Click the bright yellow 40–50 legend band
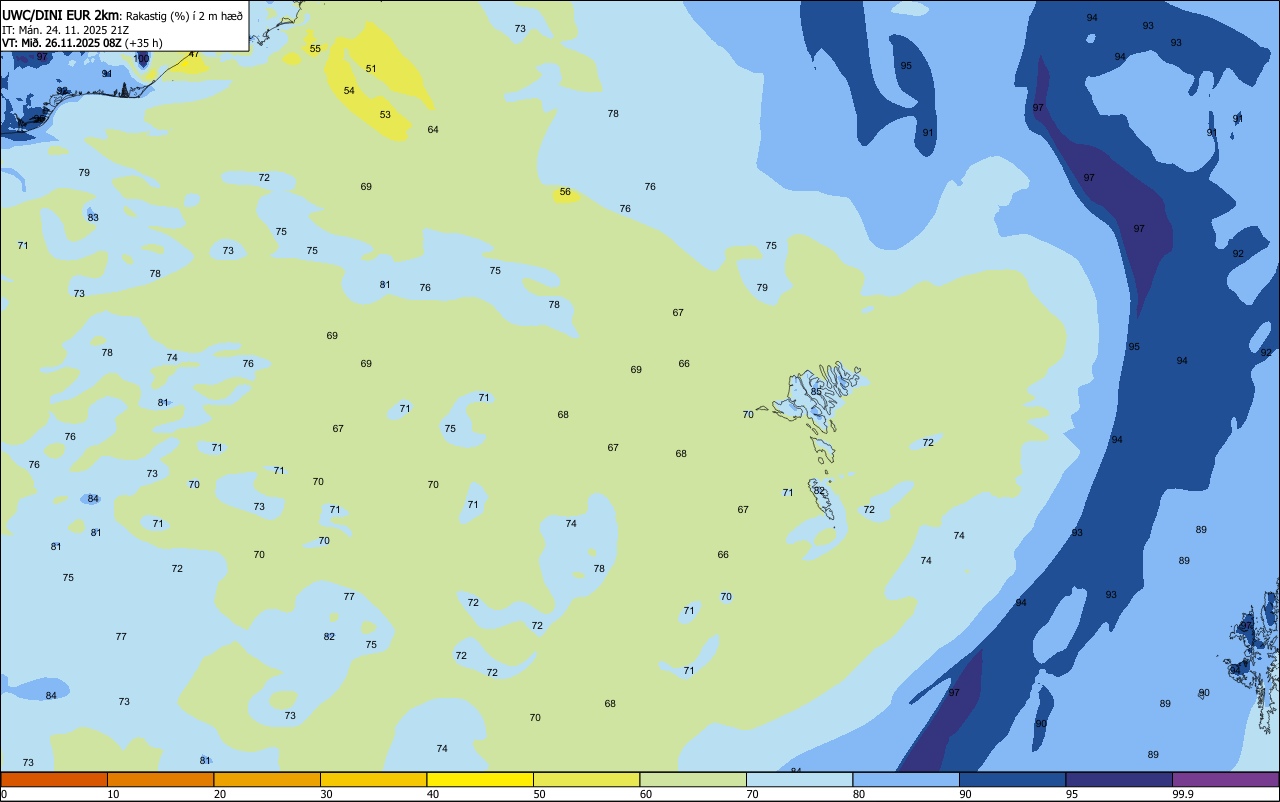The image size is (1280, 802). [480, 779]
